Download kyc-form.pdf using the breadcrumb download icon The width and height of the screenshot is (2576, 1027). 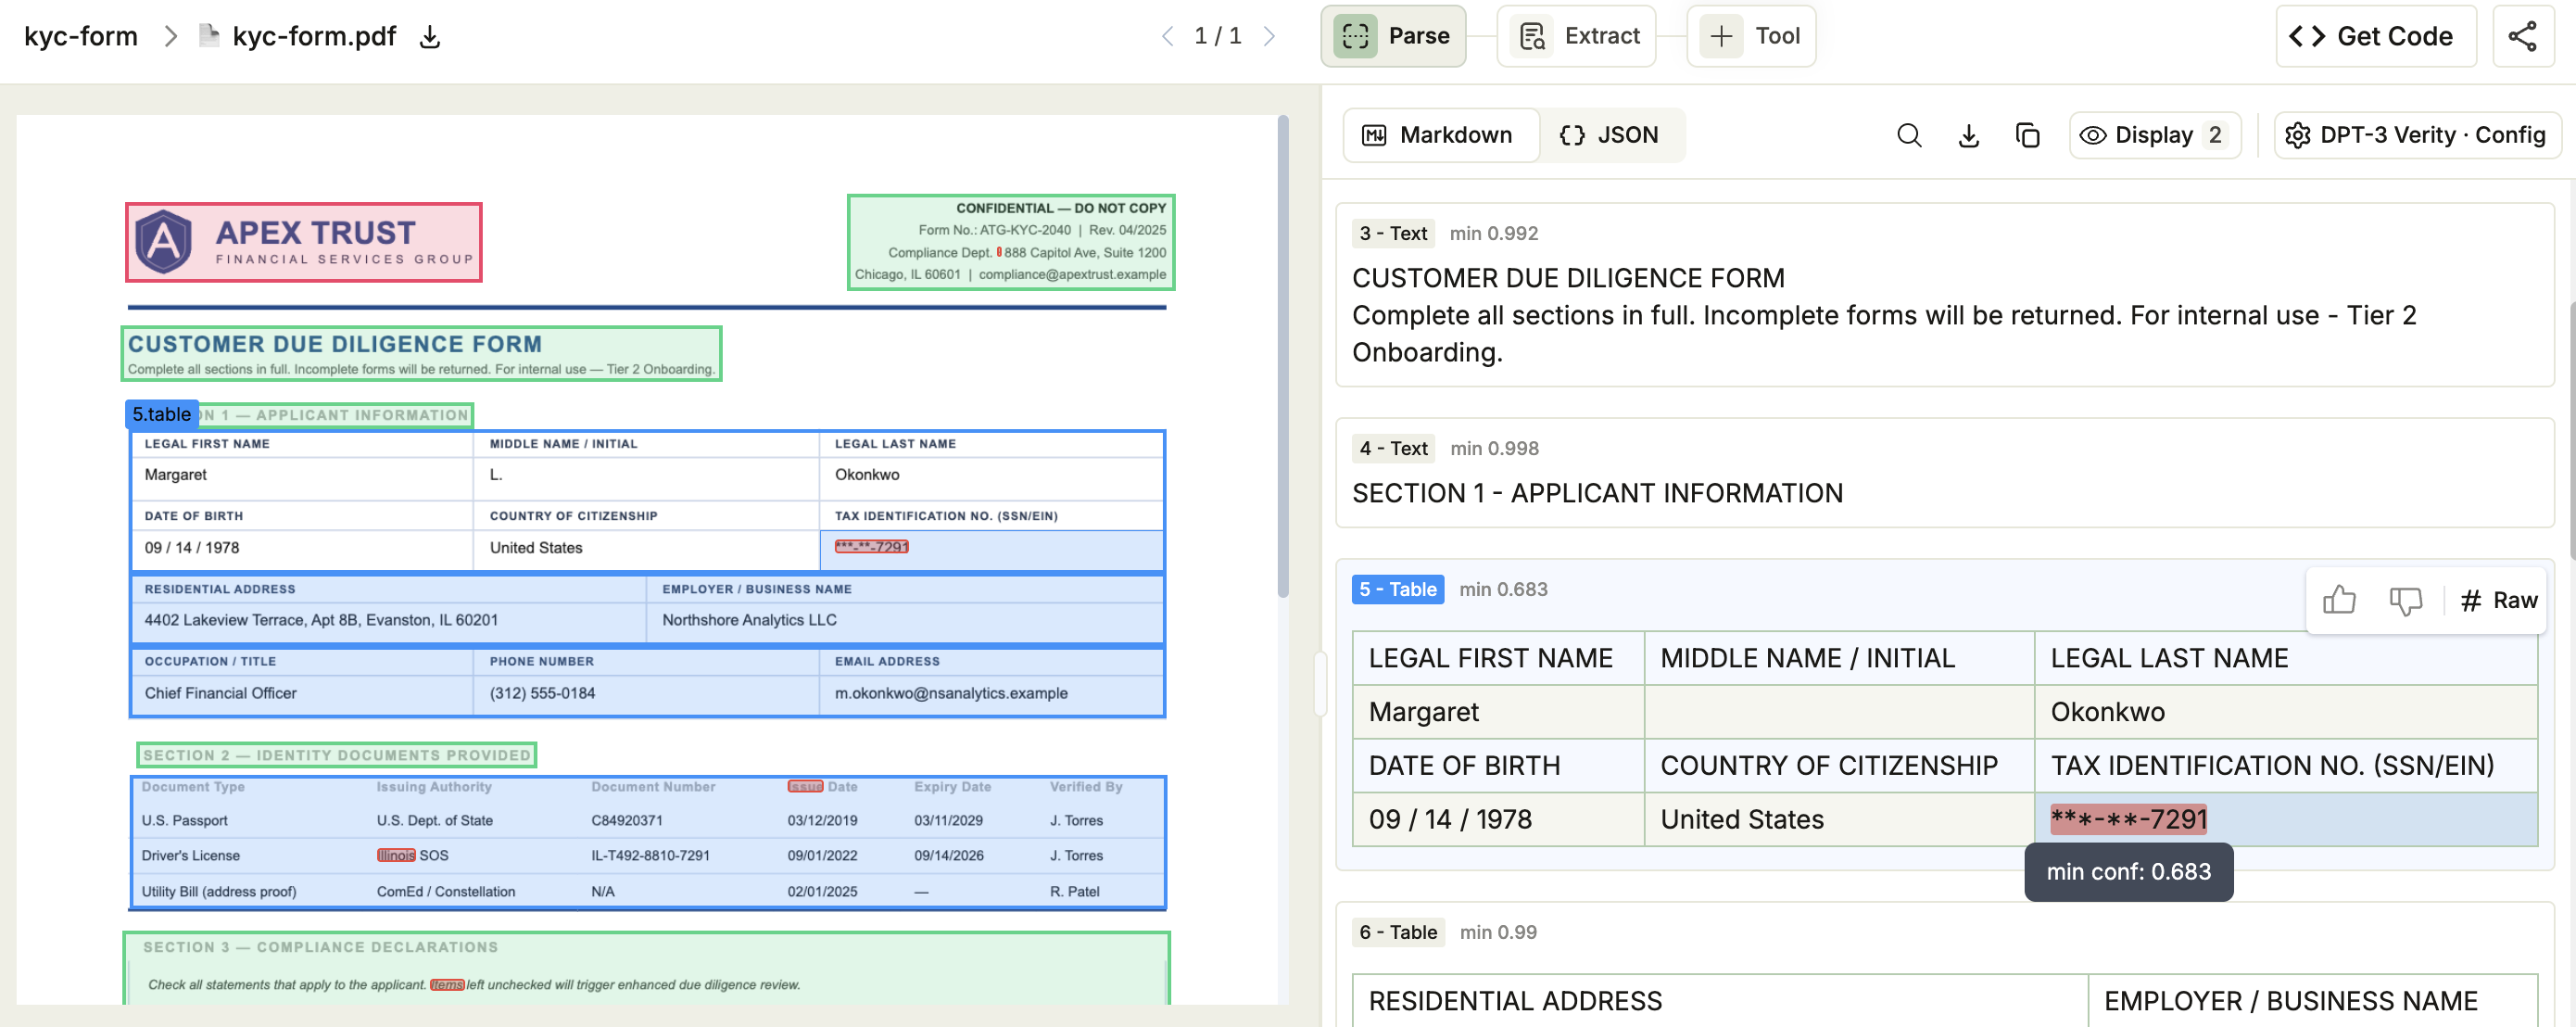(430, 37)
